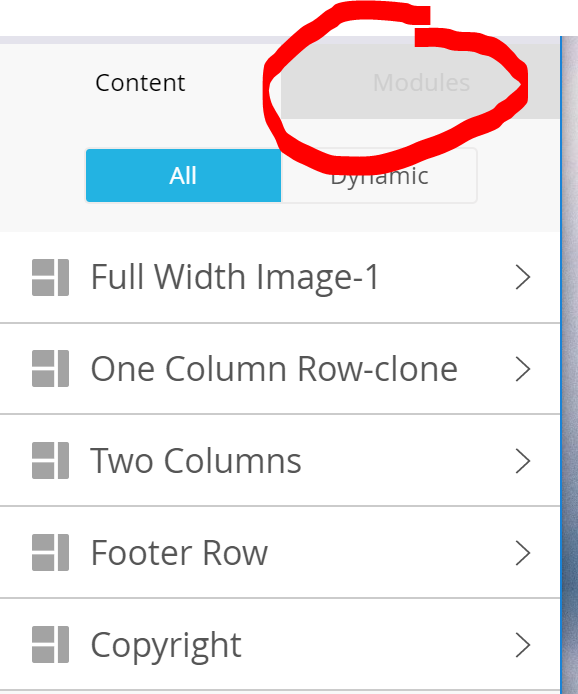Select the Full Width Image-1 label

(235, 277)
